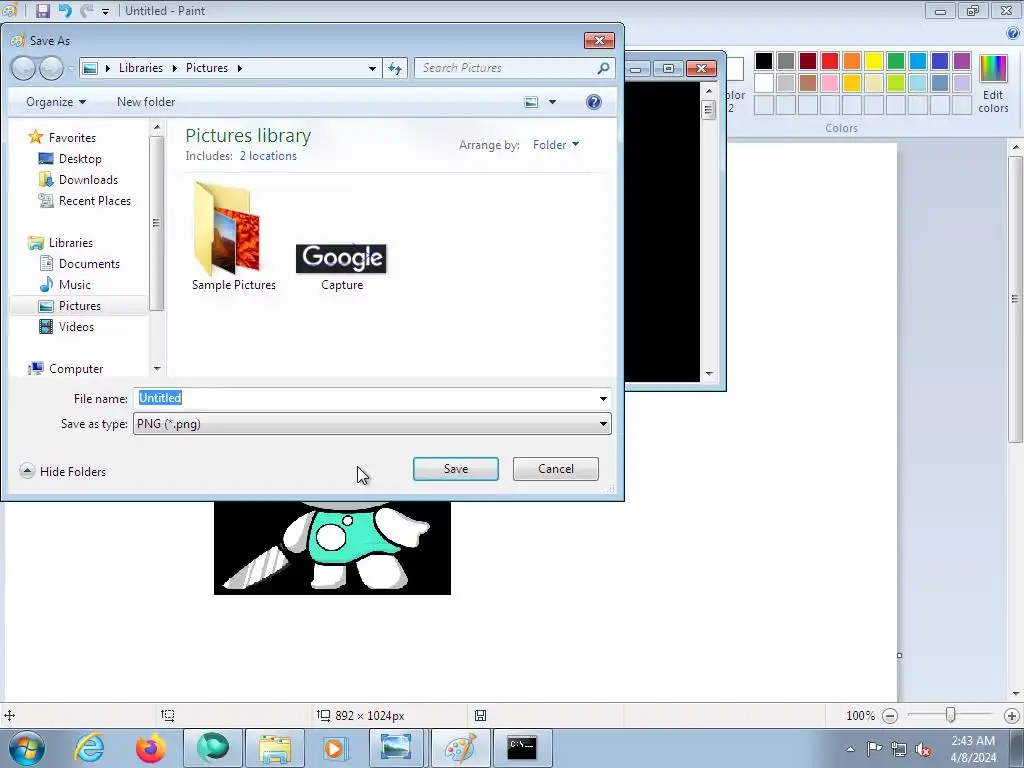
Task: Click the Paint Help icon
Action: click(1013, 33)
